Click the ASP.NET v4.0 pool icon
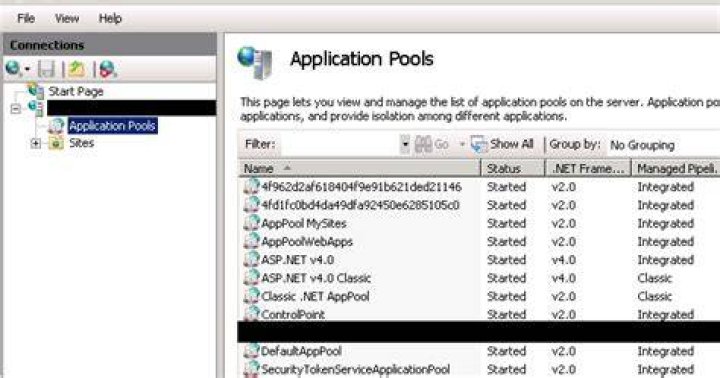720x378 pixels. coord(251,259)
